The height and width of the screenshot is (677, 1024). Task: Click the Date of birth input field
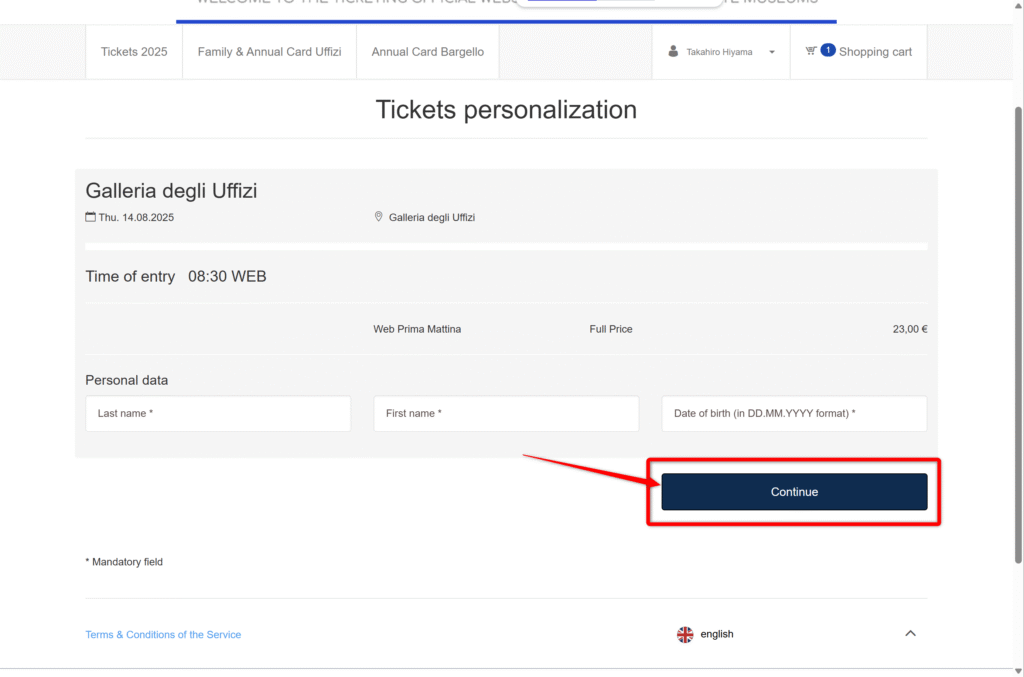(793, 413)
